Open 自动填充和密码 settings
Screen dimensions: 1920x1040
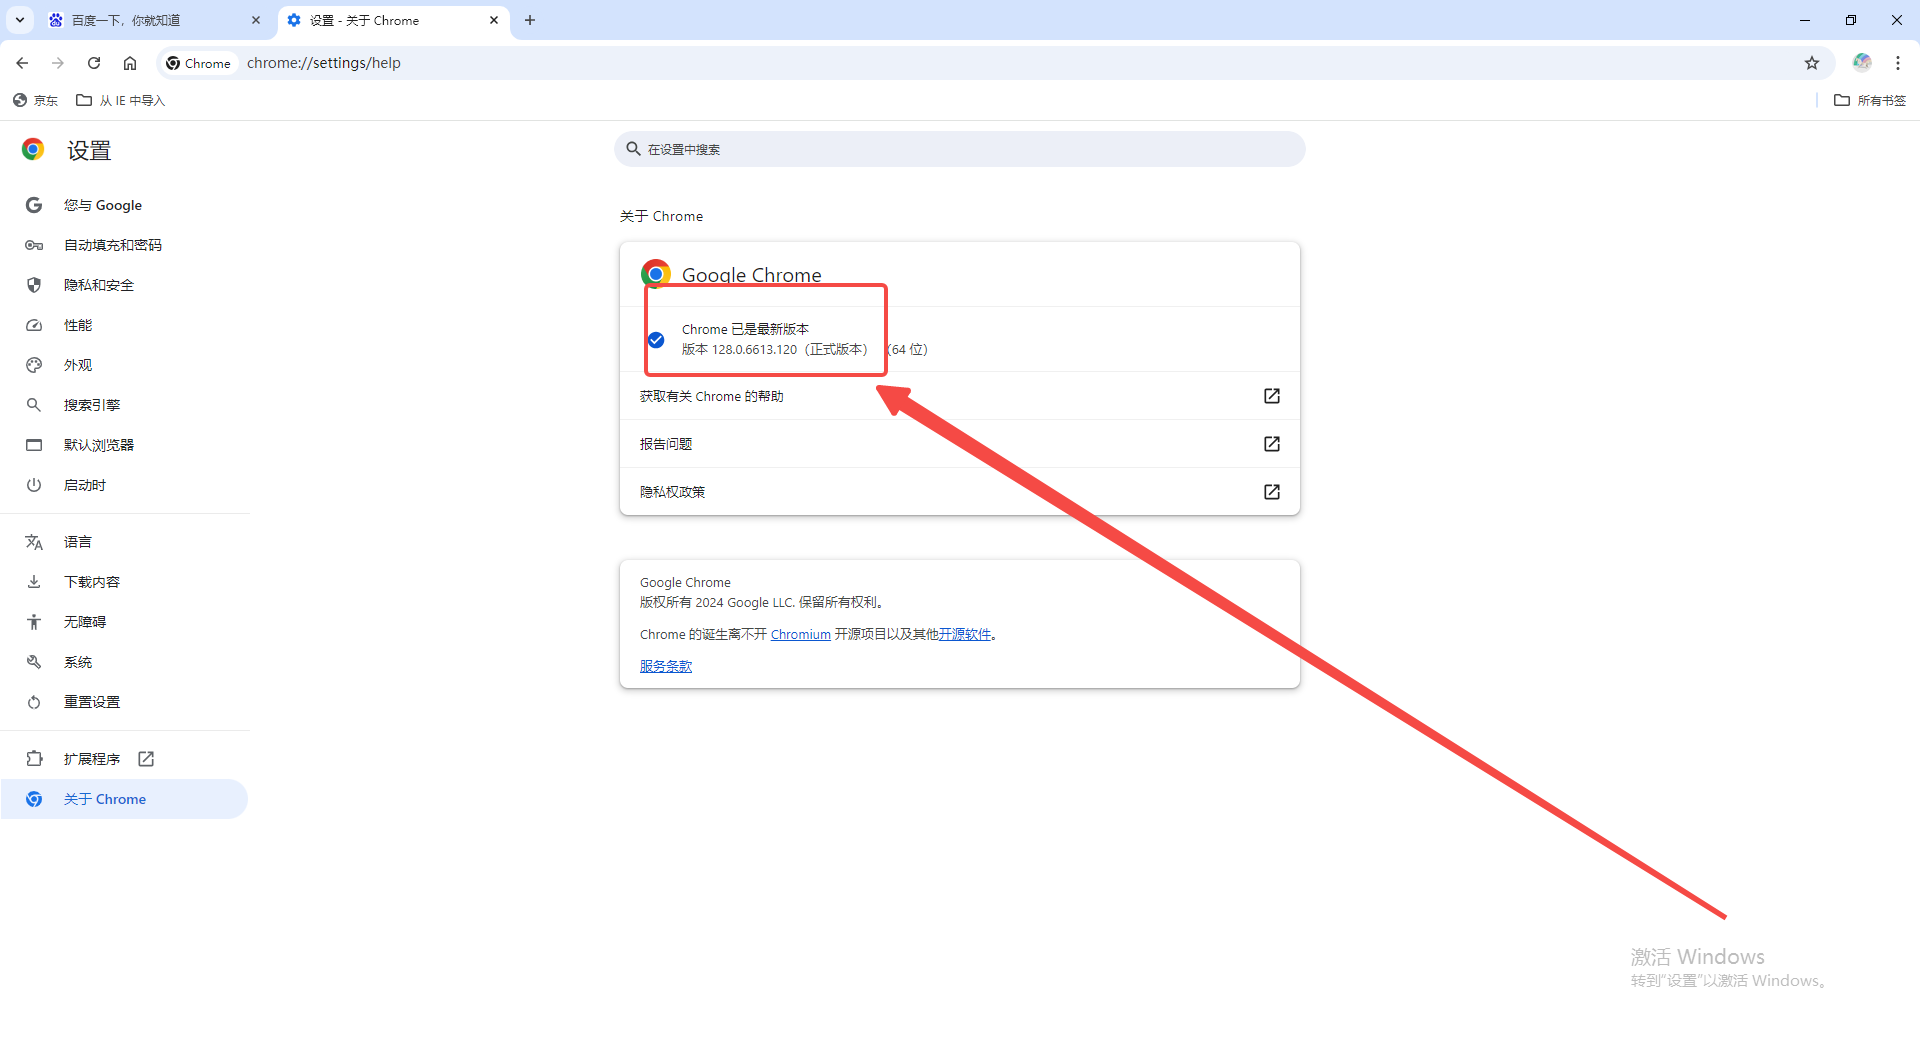(x=124, y=245)
